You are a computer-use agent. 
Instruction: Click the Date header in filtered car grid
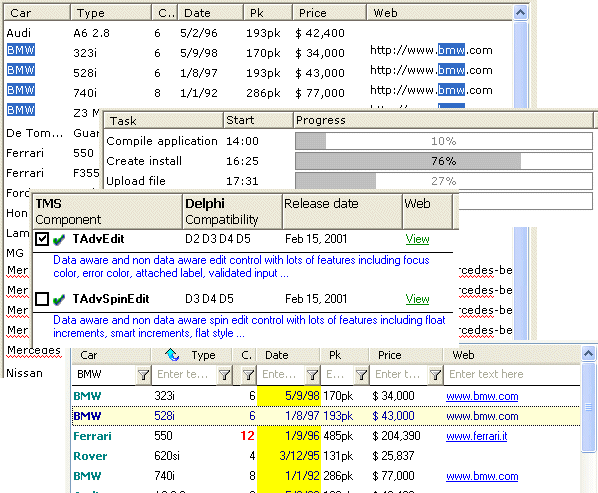[288, 355]
